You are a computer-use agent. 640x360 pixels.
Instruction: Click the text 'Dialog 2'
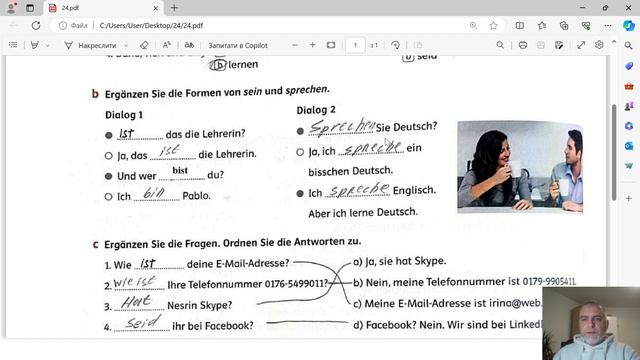coord(316,110)
